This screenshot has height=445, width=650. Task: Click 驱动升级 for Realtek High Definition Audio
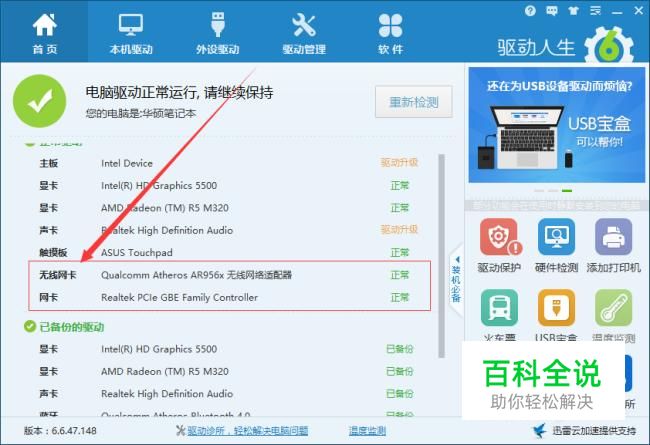(399, 229)
